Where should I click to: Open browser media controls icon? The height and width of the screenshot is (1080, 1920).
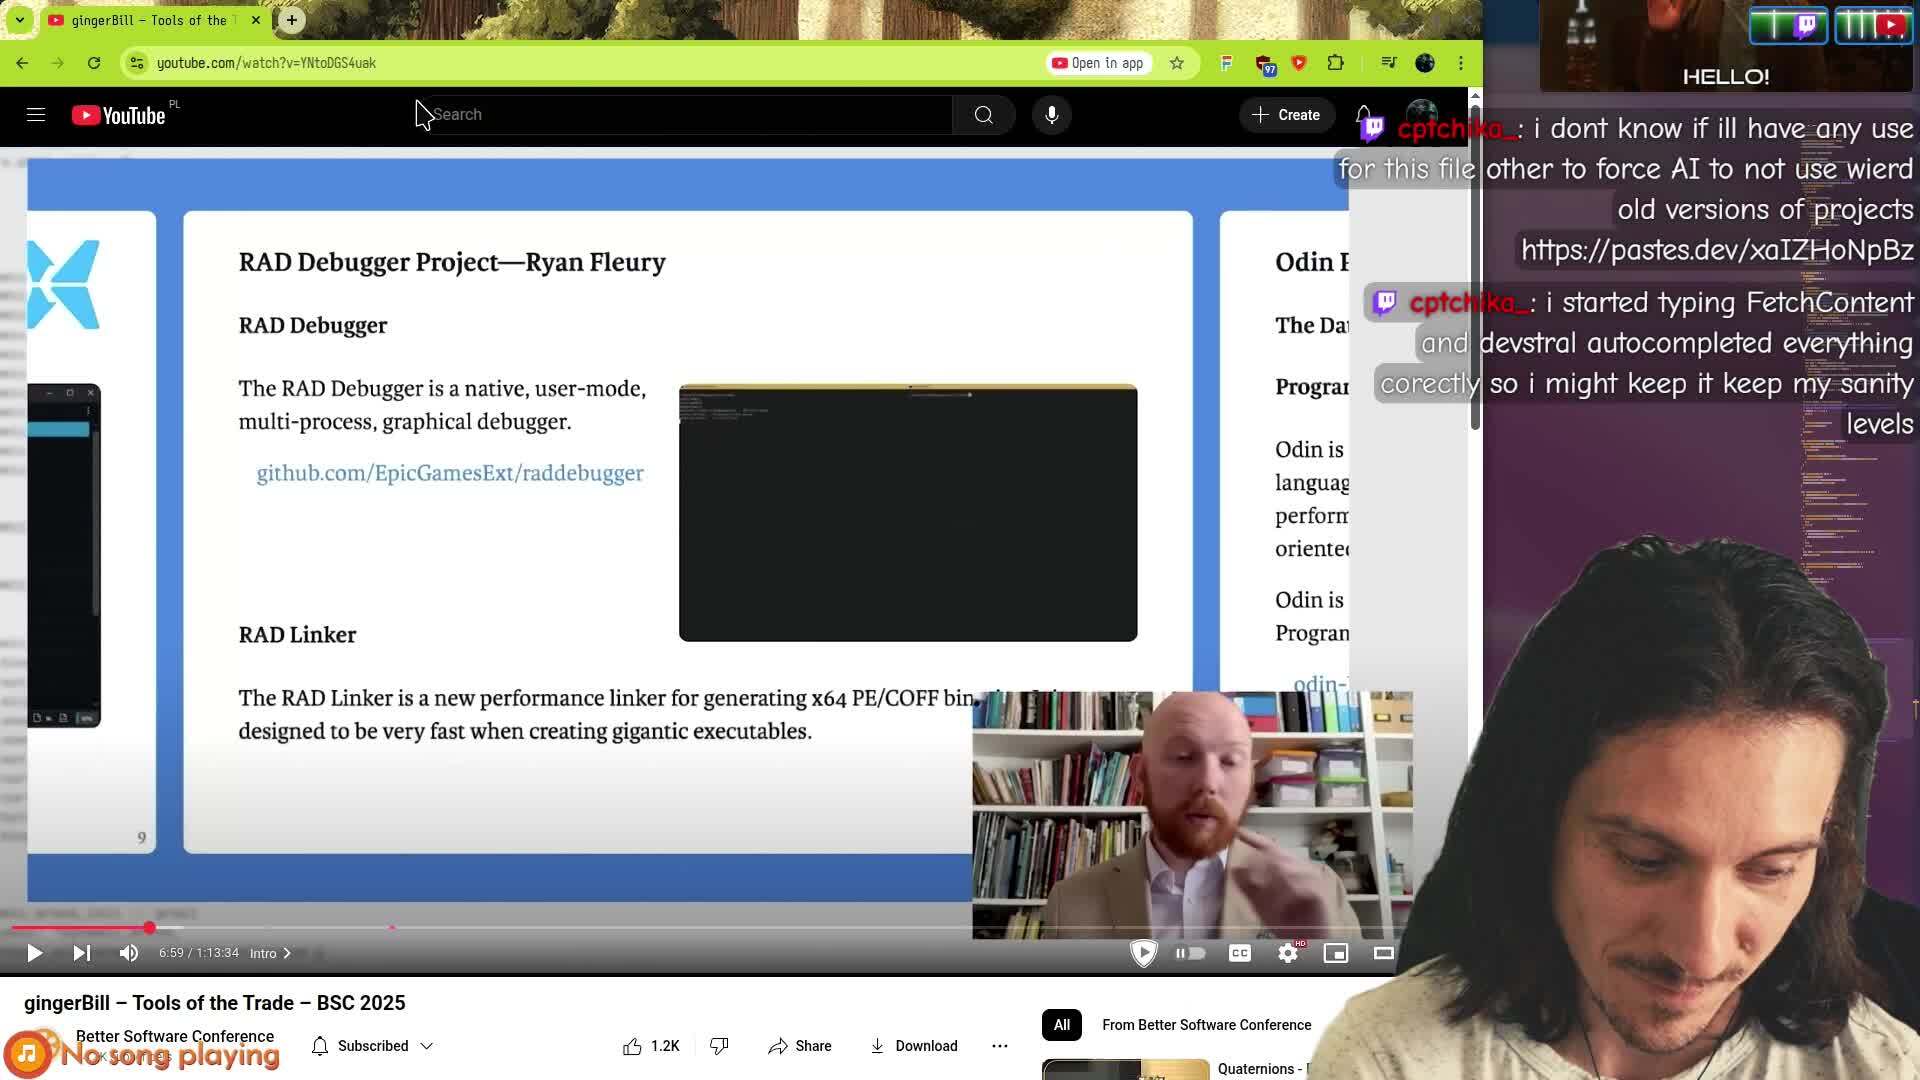tap(1388, 63)
